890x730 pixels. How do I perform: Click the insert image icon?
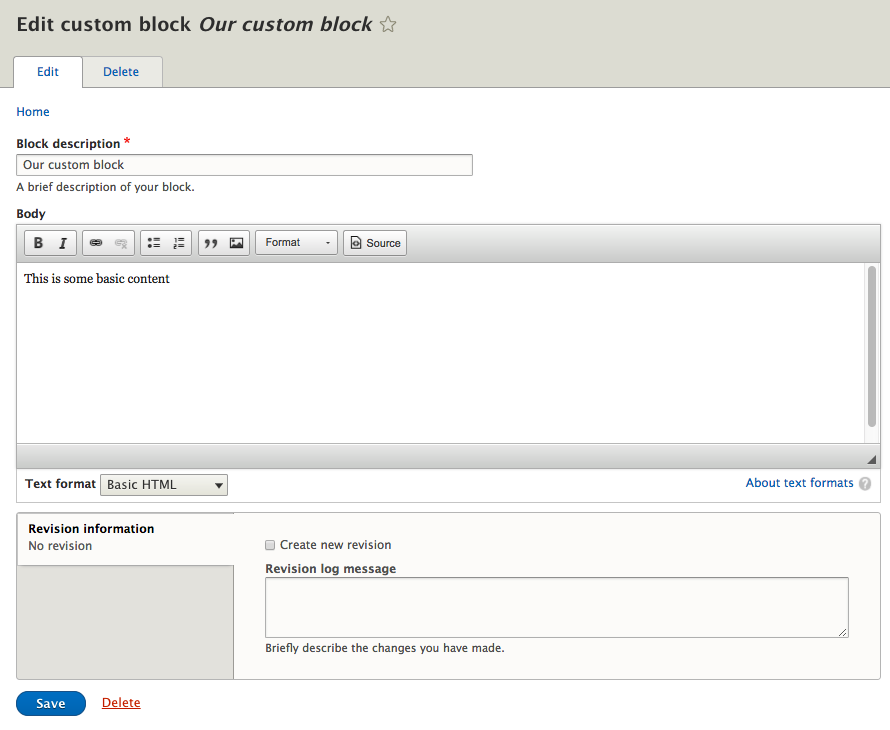(237, 243)
